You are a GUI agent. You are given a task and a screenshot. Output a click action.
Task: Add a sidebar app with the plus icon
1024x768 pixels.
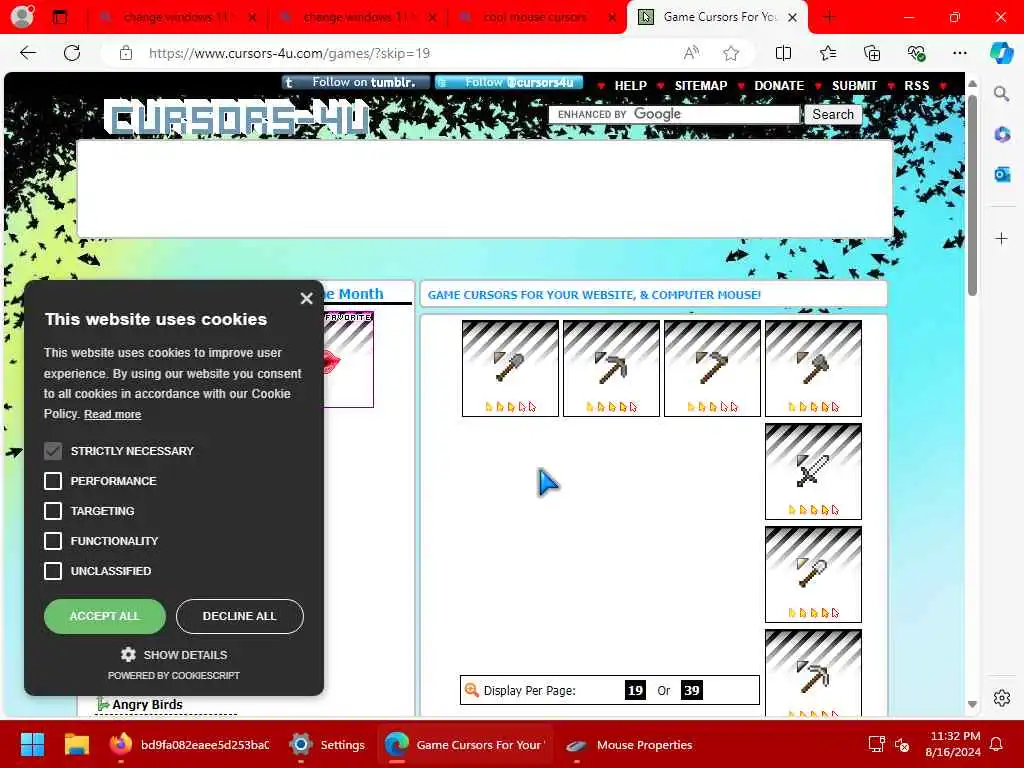(1001, 238)
